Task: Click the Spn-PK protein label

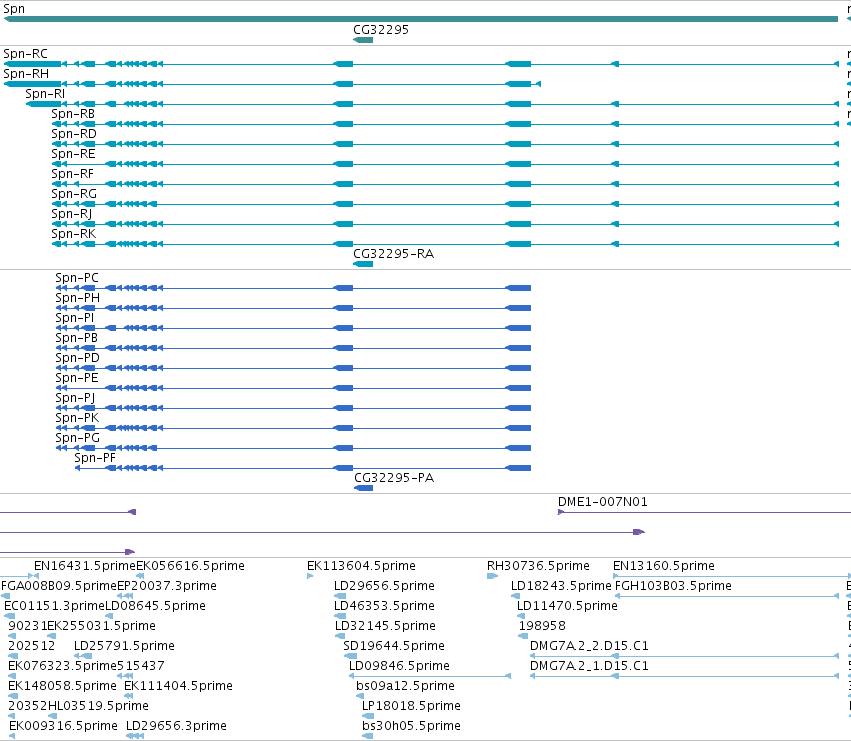Action: 77,418
